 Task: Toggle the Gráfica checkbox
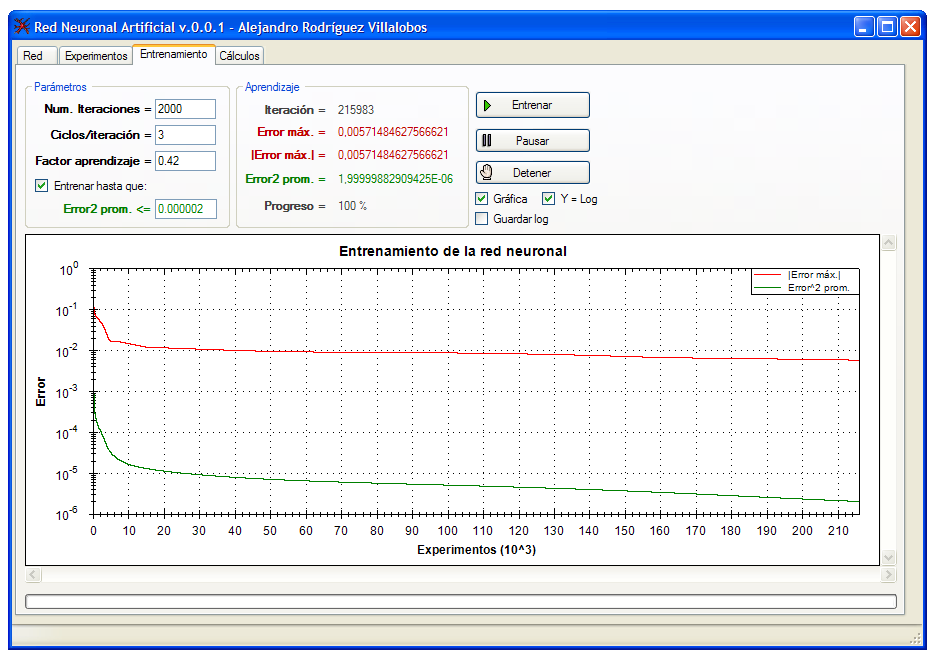482,199
